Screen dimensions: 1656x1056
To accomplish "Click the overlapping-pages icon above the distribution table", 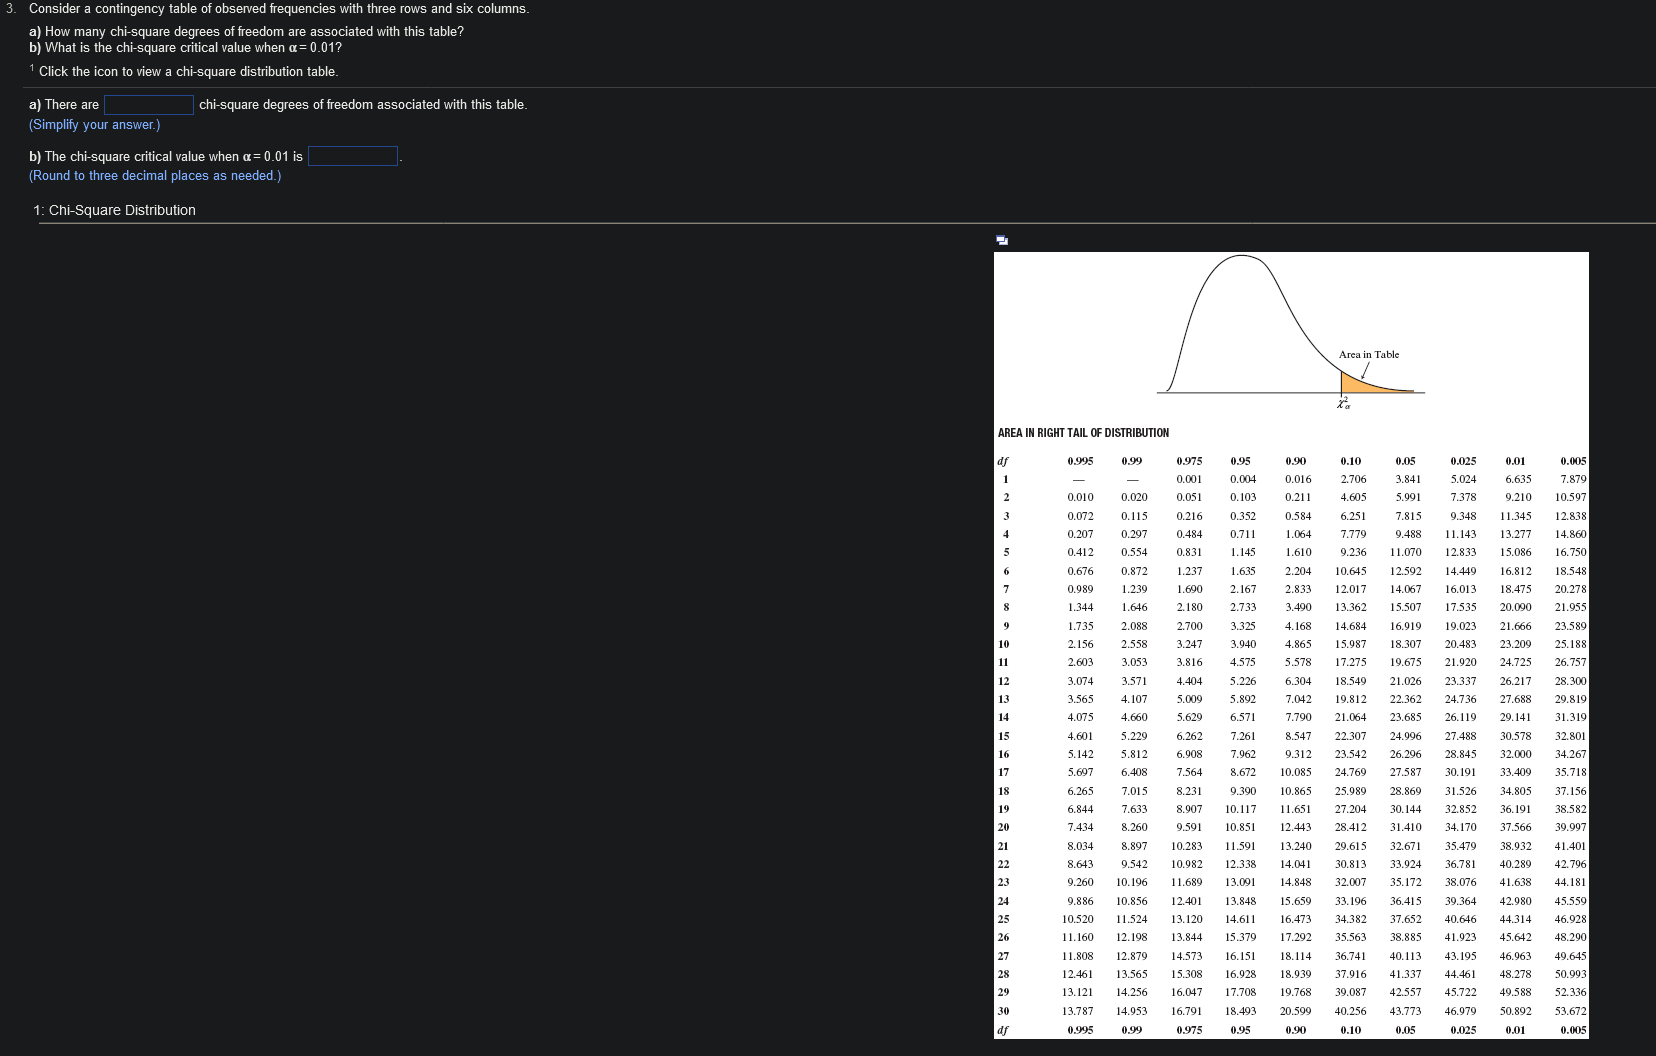I will 1001,238.
